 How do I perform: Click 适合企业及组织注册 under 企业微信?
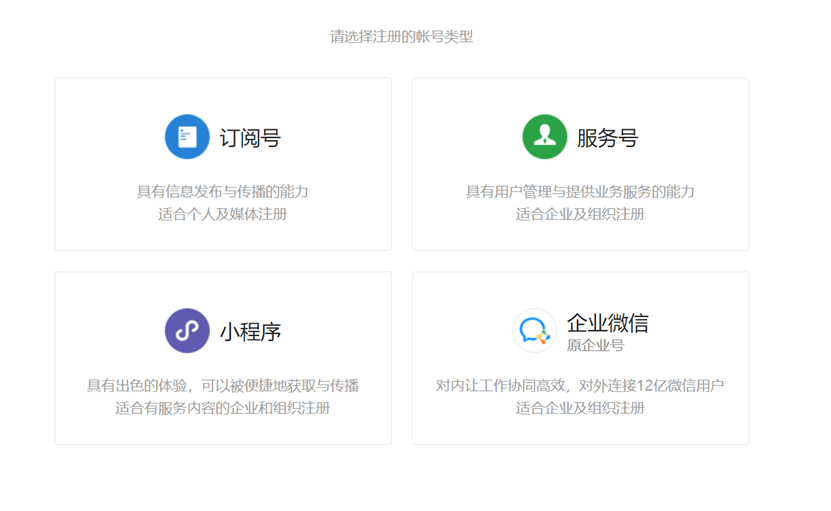tap(580, 408)
